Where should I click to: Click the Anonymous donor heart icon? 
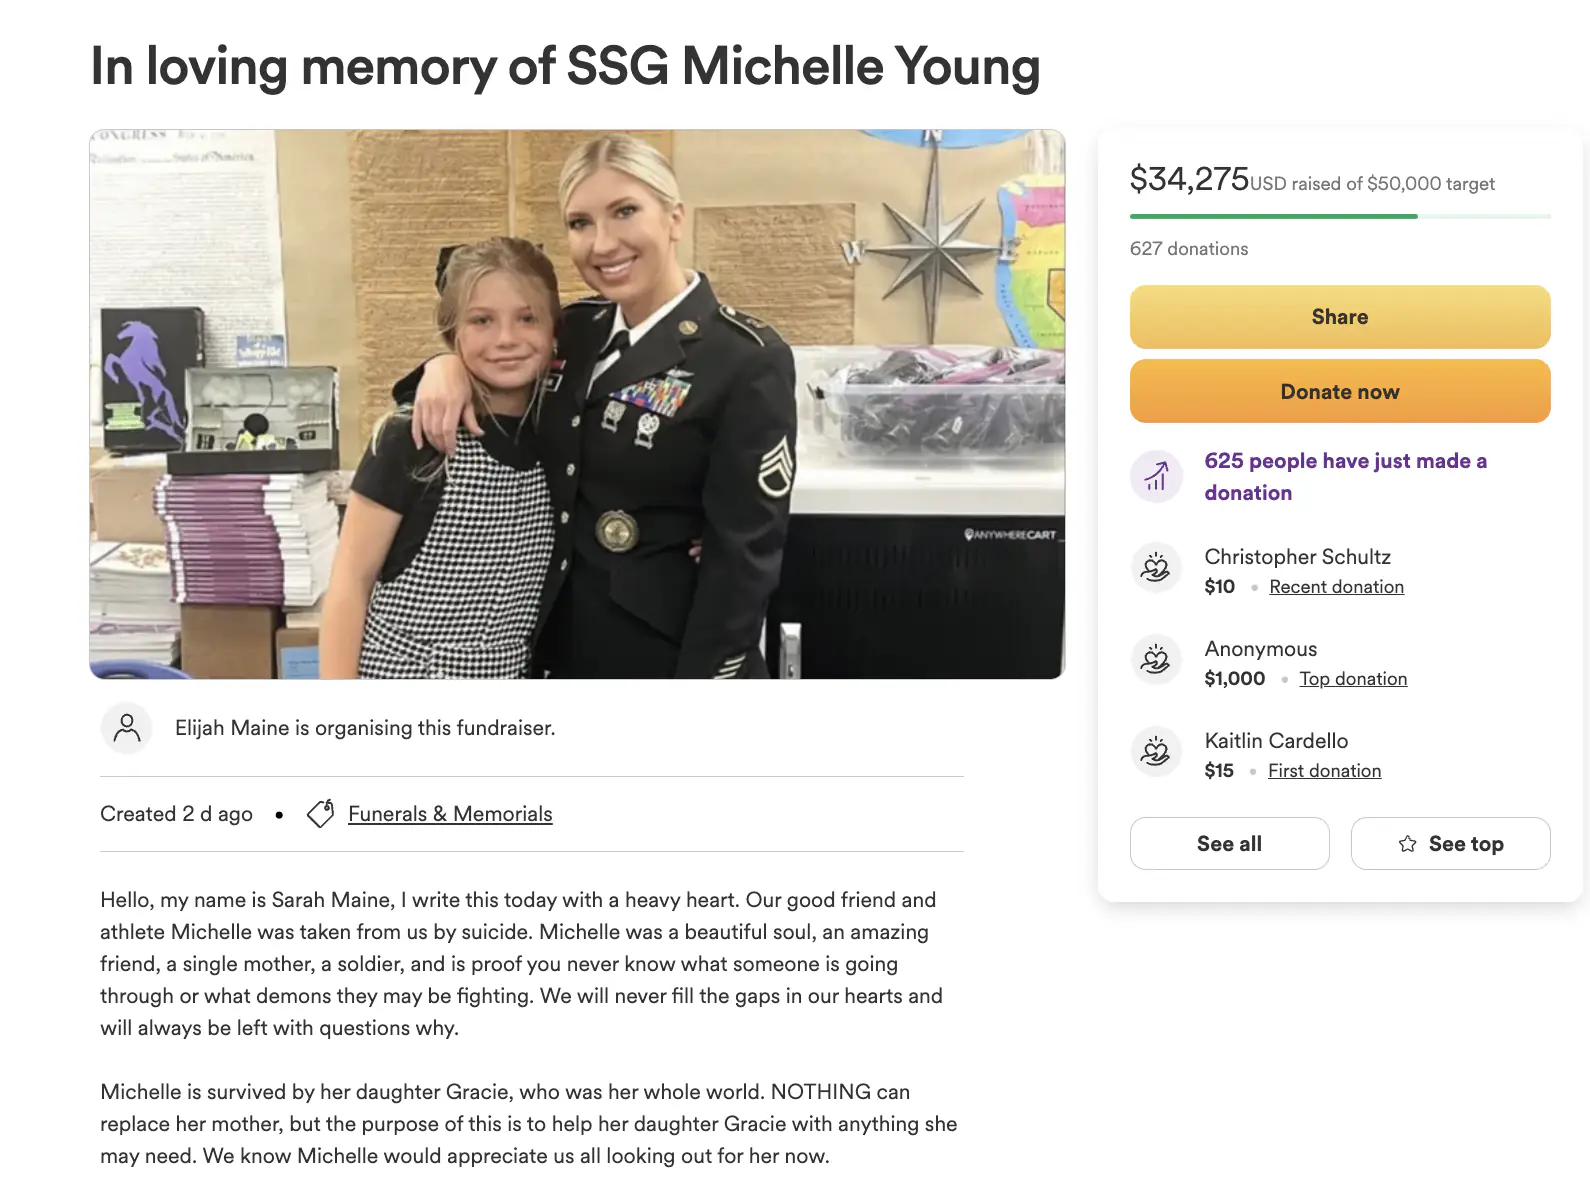click(x=1156, y=660)
